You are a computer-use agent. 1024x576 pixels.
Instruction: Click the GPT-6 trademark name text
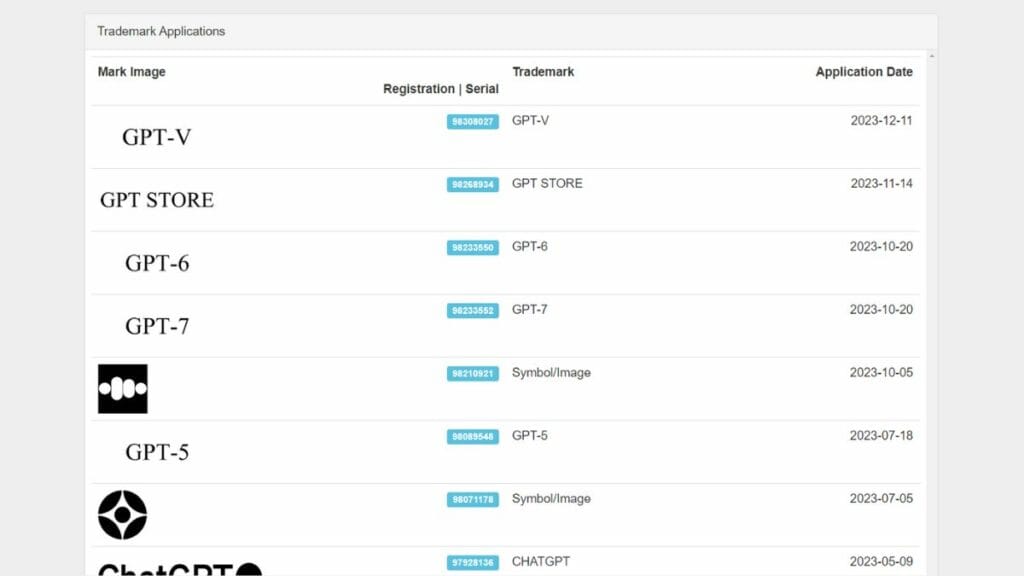[530, 247]
